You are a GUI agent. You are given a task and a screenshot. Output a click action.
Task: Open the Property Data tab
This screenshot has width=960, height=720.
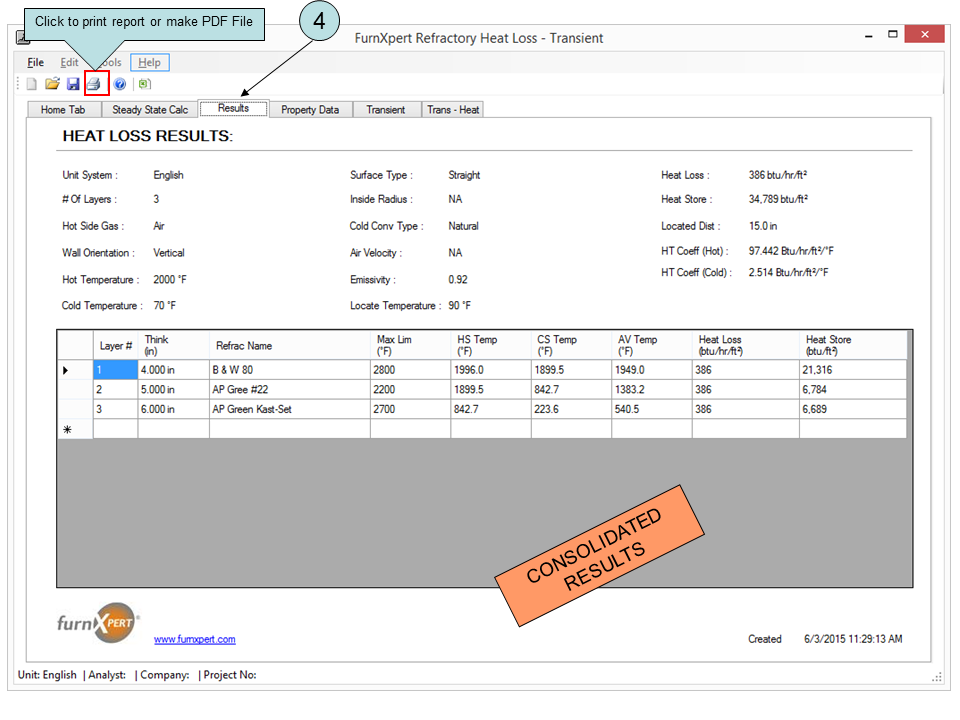[x=310, y=110]
